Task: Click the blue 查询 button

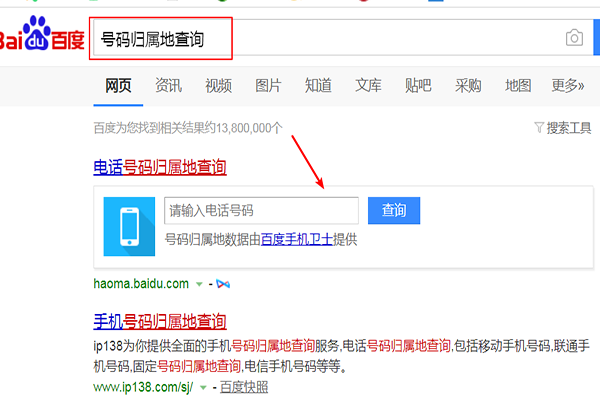Action: pyautogui.click(x=394, y=211)
